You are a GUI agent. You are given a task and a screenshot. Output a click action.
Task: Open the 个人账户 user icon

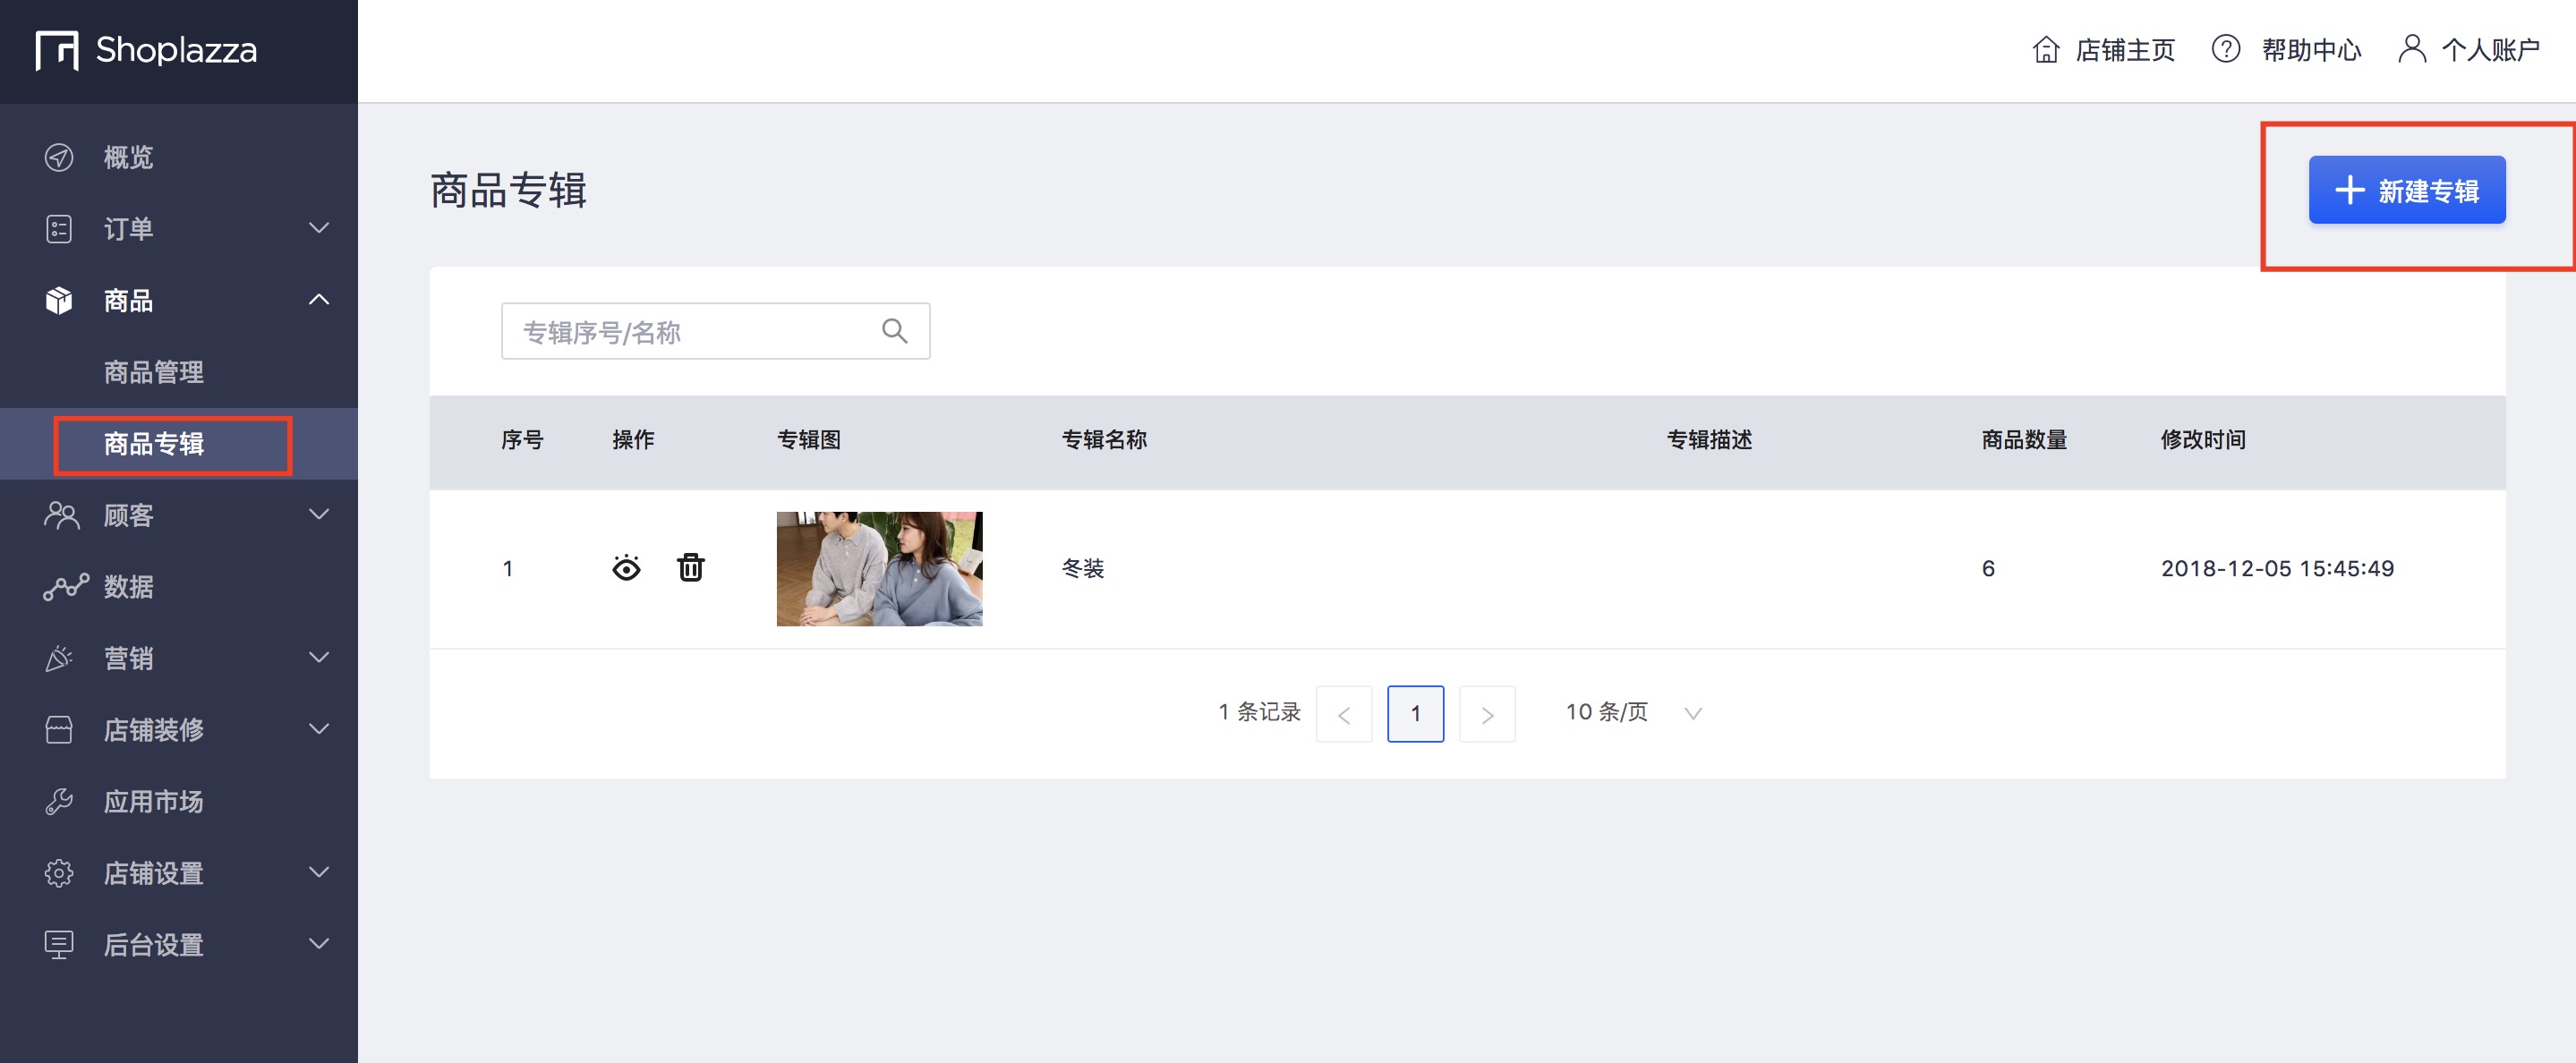pyautogui.click(x=2412, y=49)
